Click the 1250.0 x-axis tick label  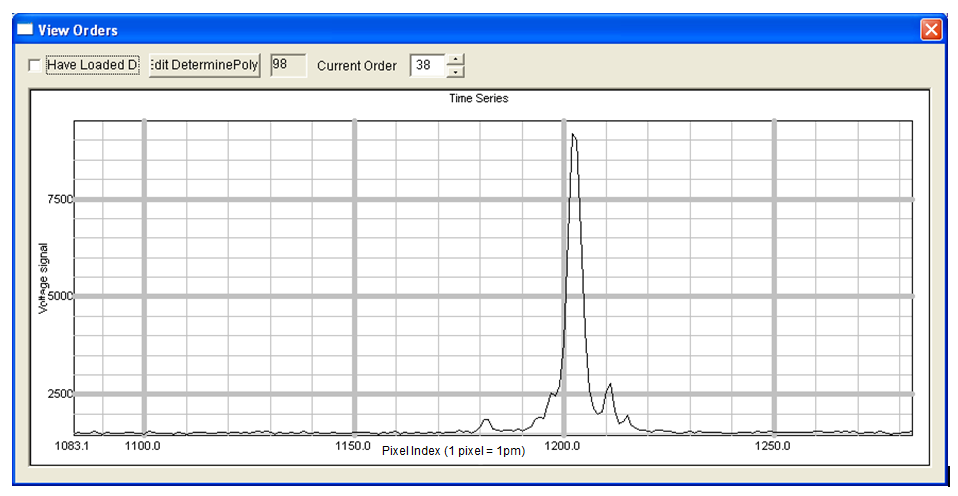click(x=772, y=445)
